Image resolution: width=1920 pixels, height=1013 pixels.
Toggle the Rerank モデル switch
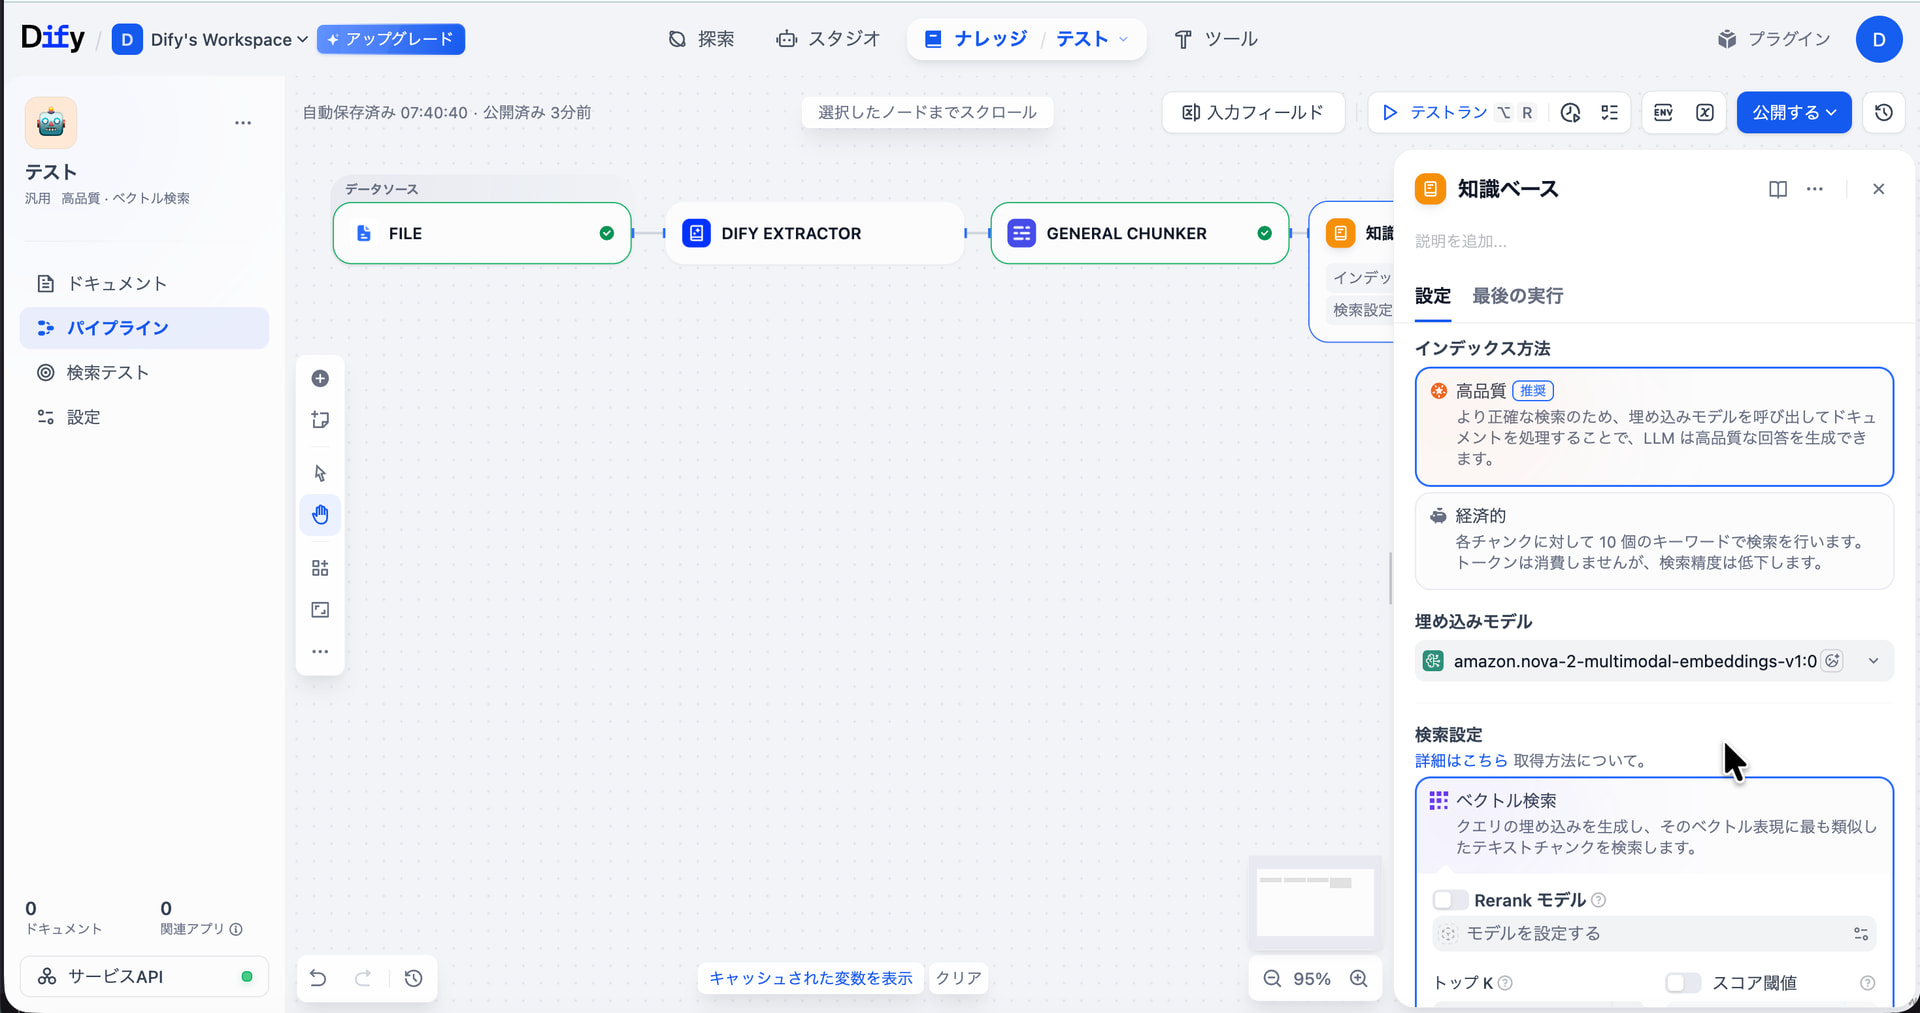click(x=1451, y=900)
